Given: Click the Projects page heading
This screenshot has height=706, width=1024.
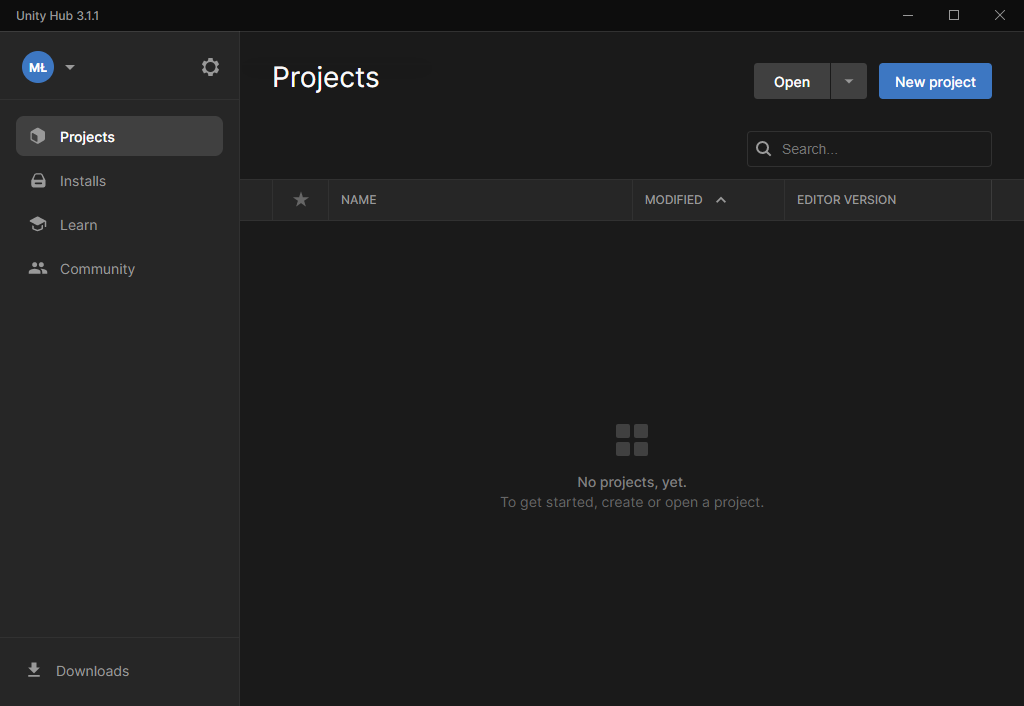Looking at the screenshot, I should [x=325, y=78].
